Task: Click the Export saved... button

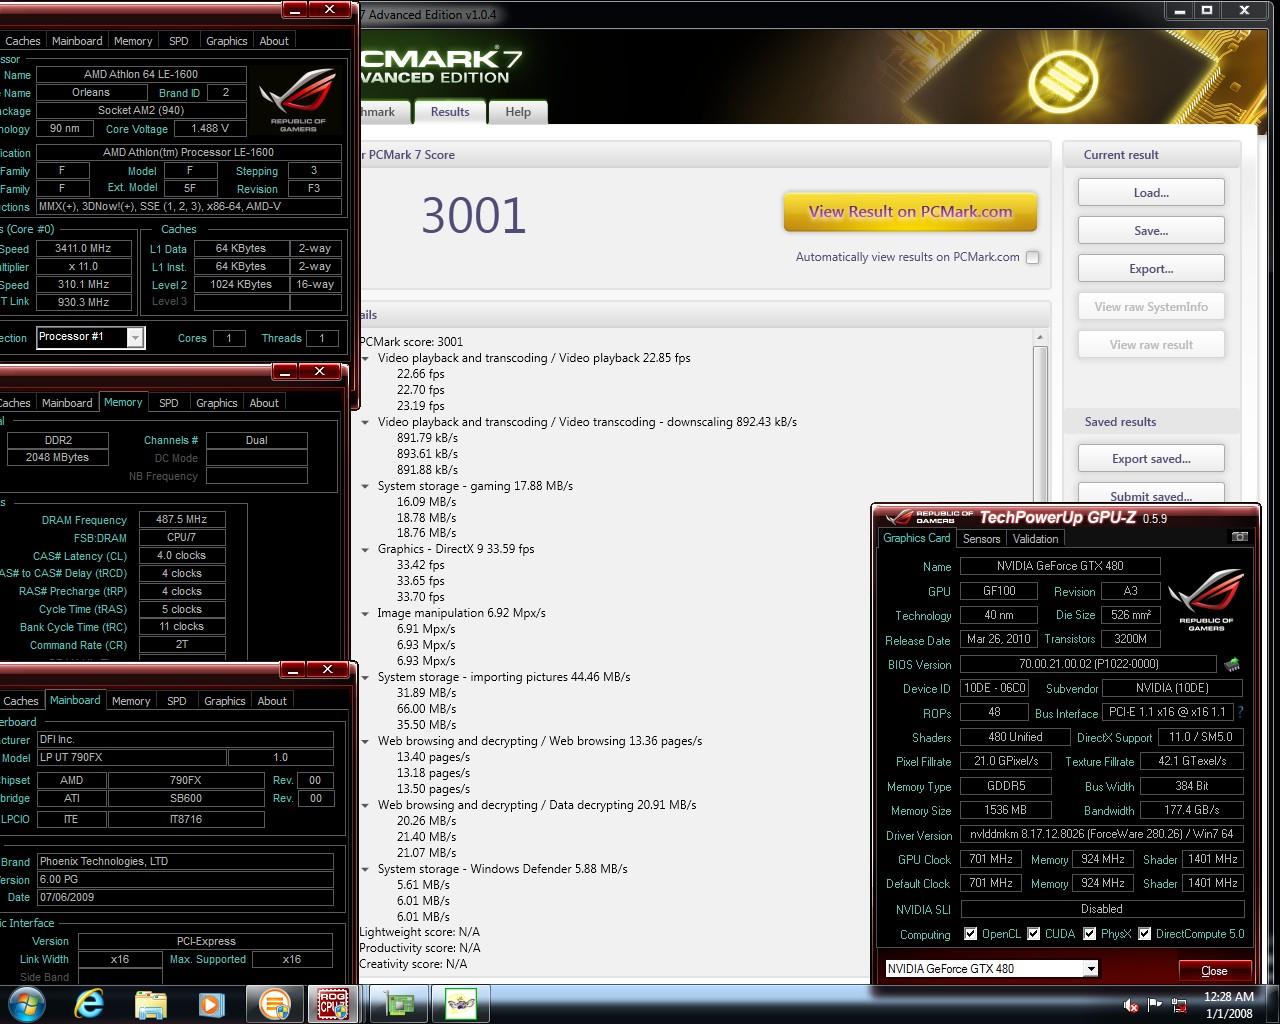Action: (x=1151, y=459)
